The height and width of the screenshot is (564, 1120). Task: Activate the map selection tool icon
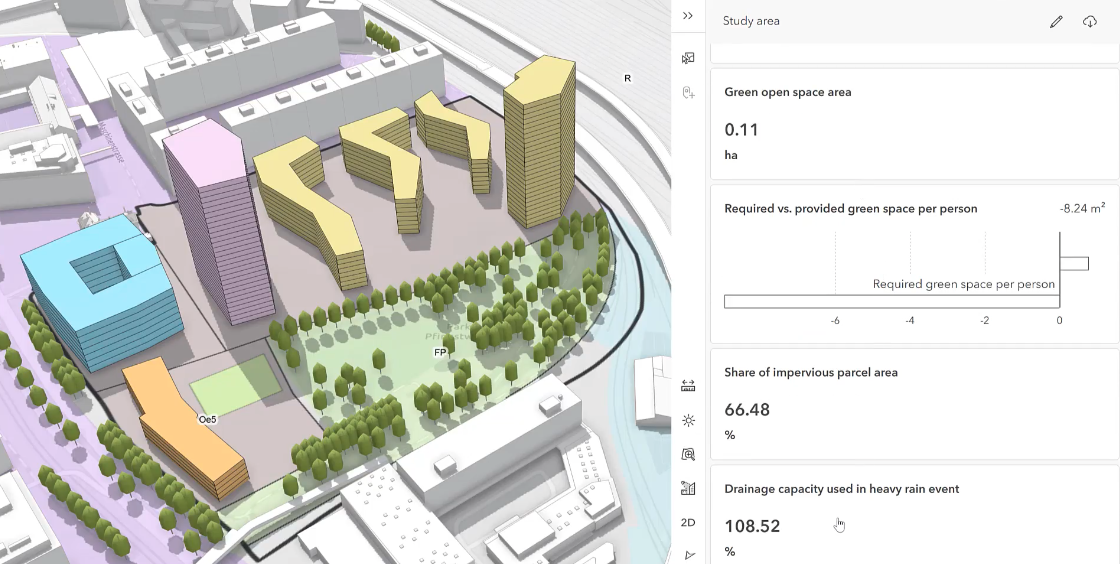click(x=688, y=58)
